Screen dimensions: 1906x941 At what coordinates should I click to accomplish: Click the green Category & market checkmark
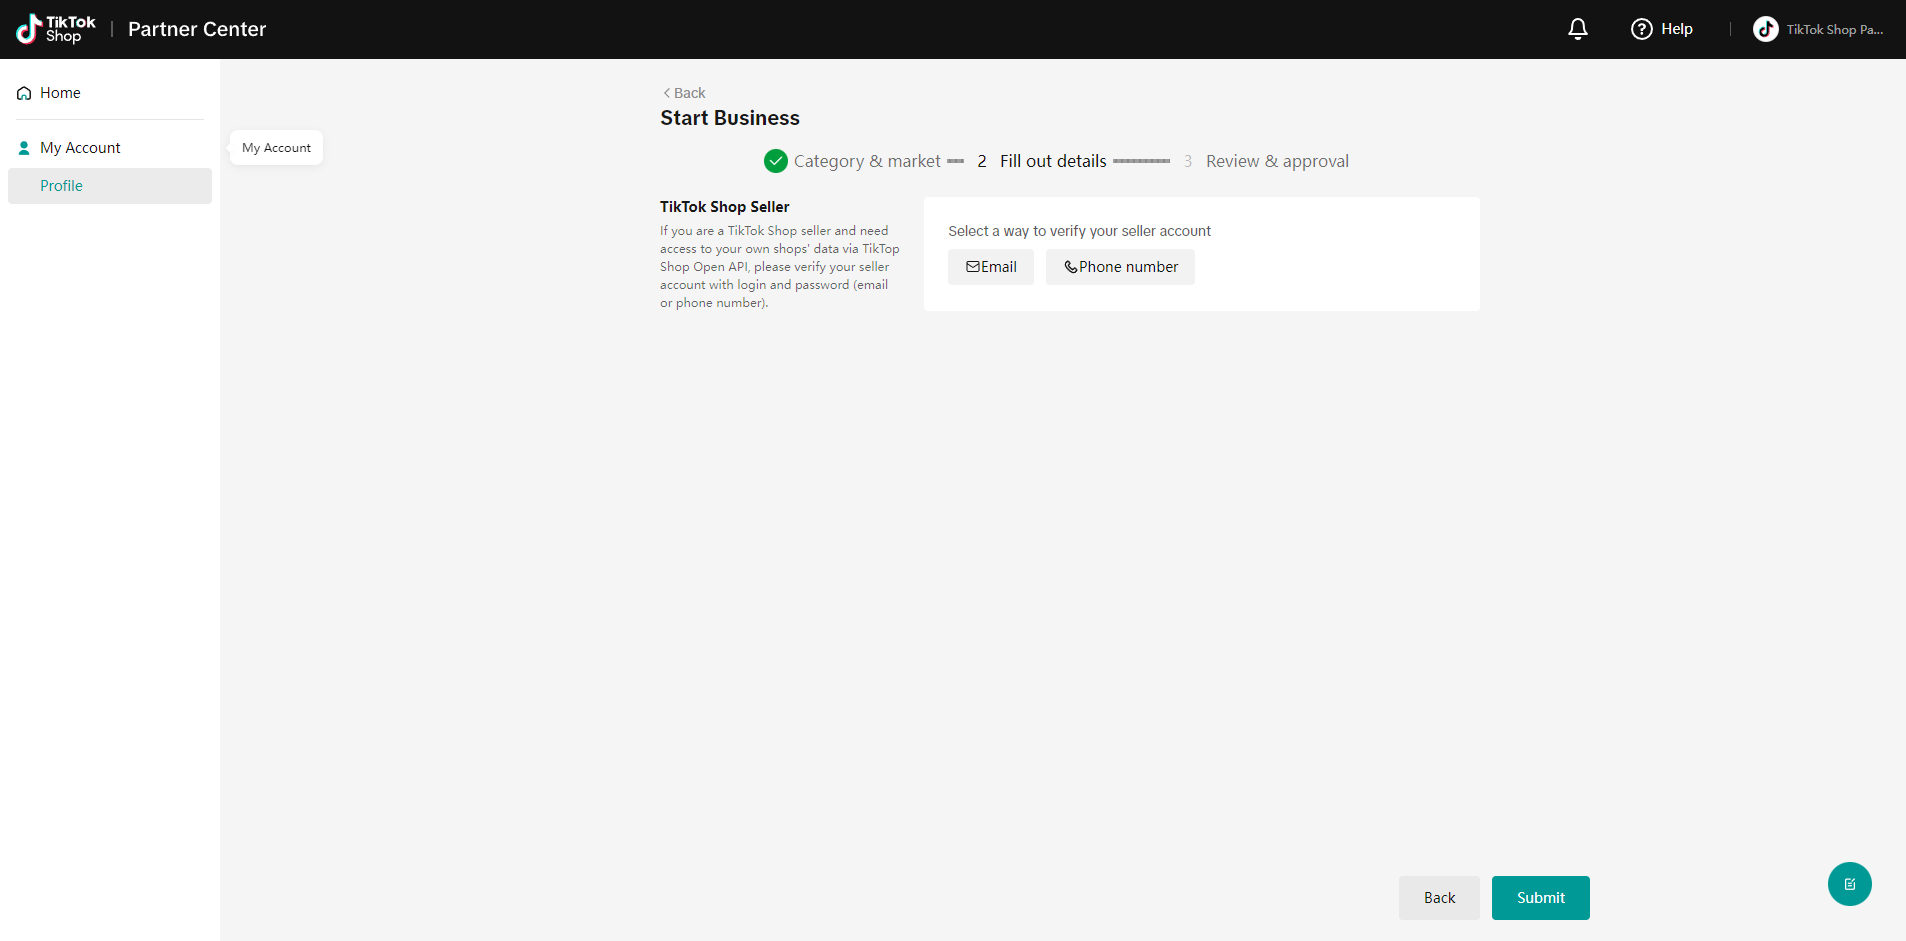775,161
